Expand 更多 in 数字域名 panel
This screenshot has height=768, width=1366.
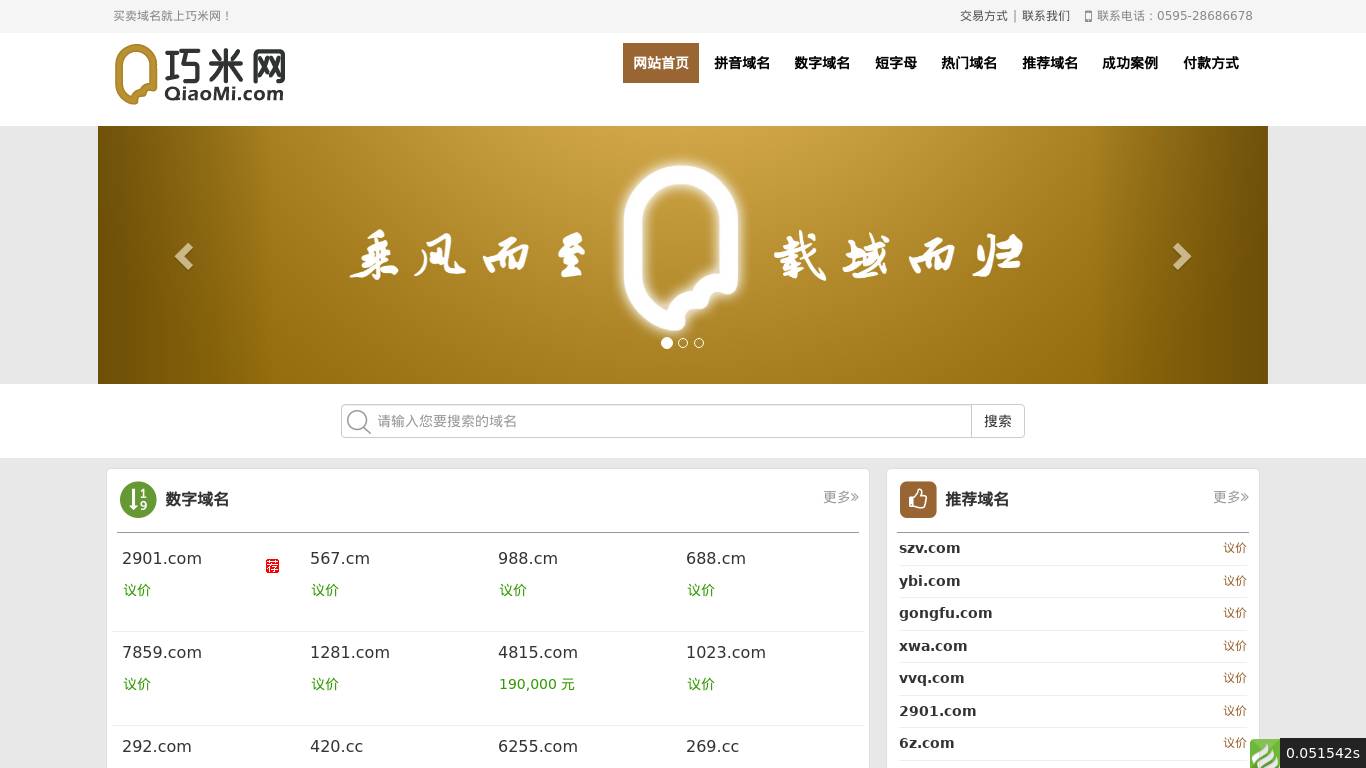[841, 497]
